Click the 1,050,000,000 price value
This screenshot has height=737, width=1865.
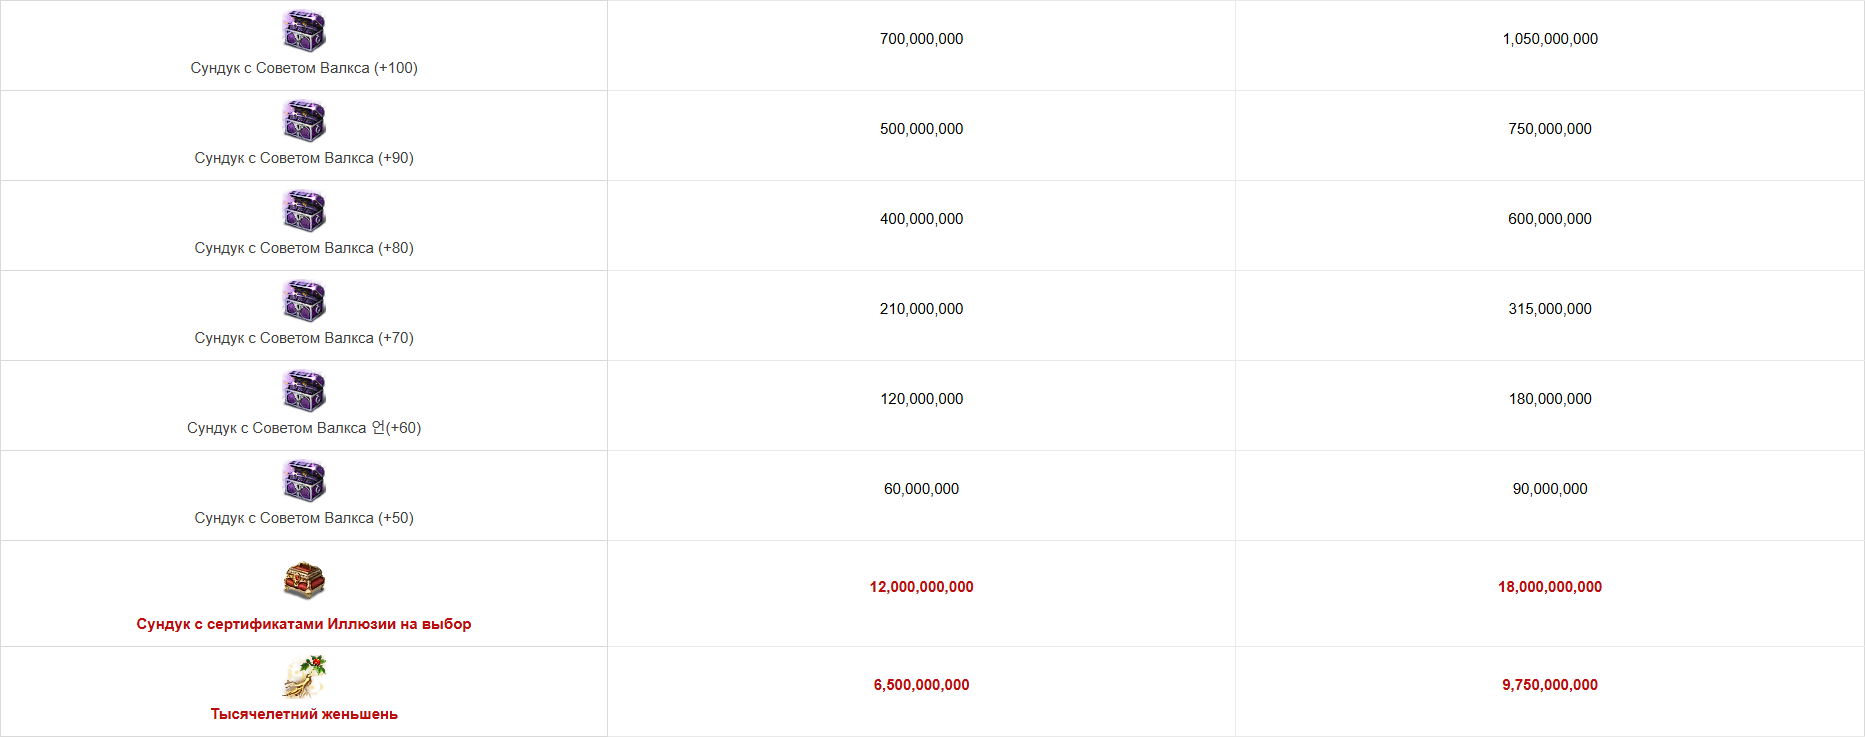click(x=1550, y=39)
